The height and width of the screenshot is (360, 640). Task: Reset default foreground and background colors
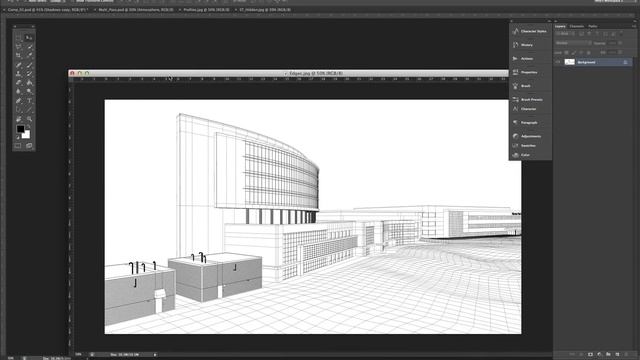[18, 138]
